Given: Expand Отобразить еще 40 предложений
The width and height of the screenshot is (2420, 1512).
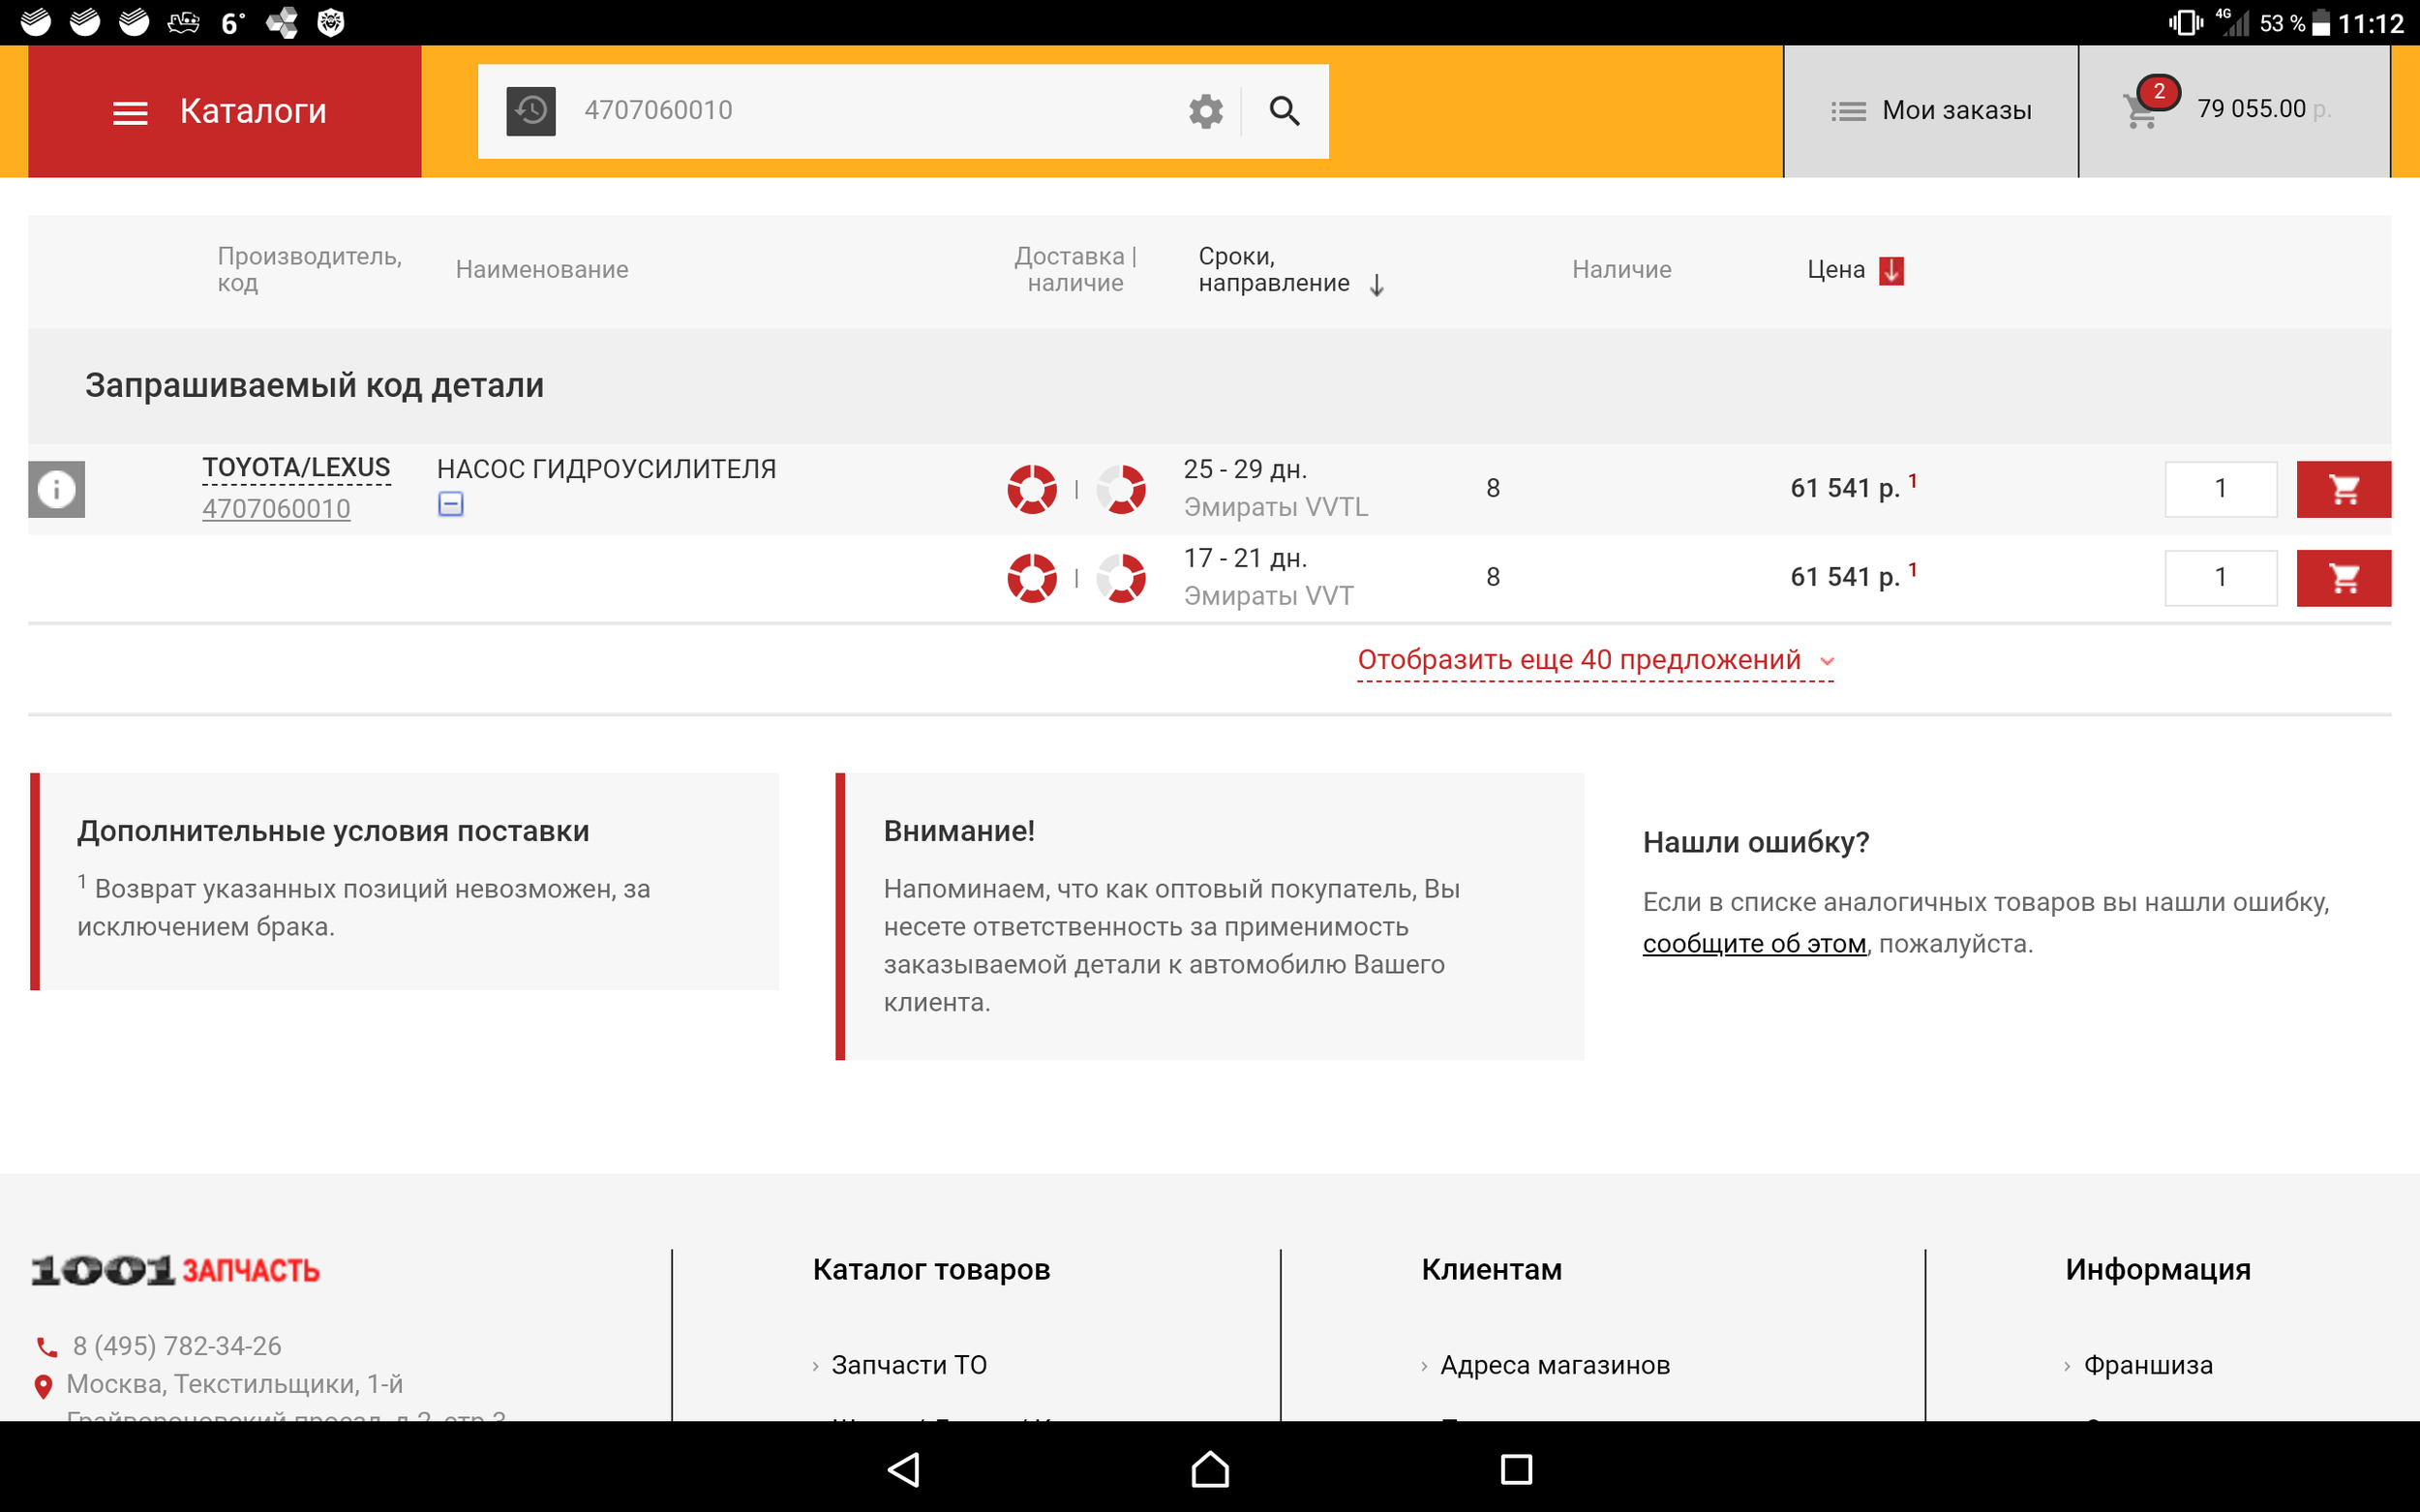Looking at the screenshot, I should click(1595, 661).
